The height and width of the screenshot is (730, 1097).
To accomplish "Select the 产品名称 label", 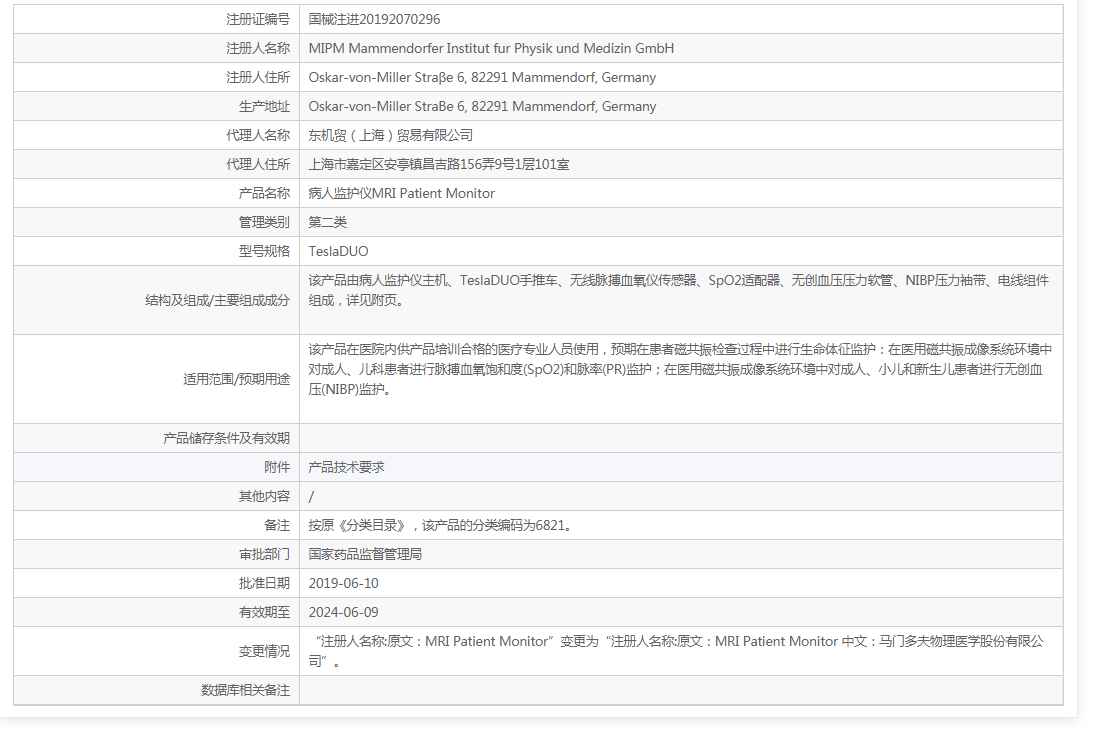I will [264, 193].
